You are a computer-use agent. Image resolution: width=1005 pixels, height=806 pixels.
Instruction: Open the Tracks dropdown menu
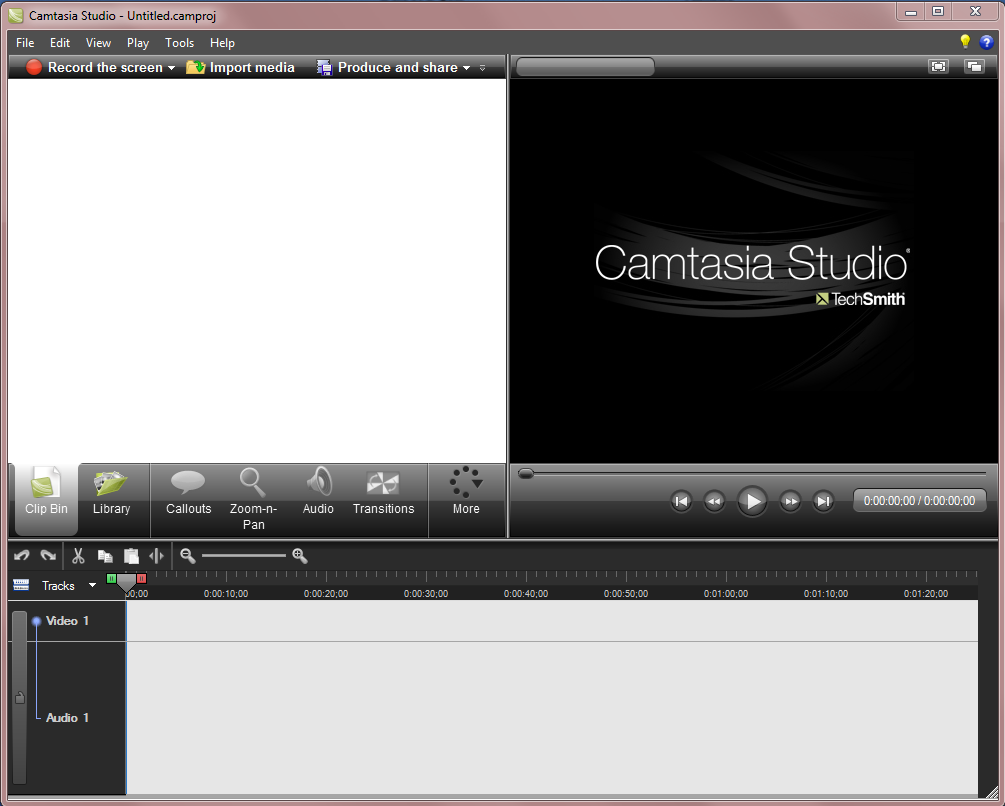pos(92,585)
